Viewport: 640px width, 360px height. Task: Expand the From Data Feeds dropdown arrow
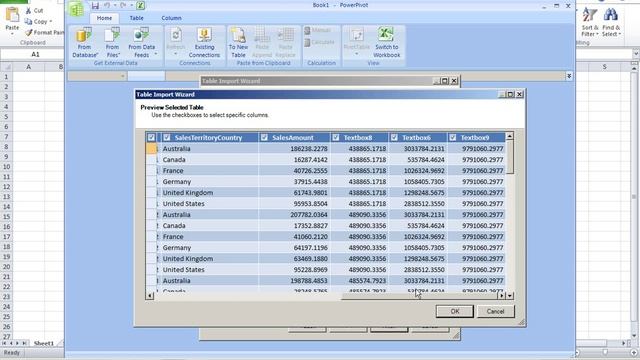coord(156,54)
